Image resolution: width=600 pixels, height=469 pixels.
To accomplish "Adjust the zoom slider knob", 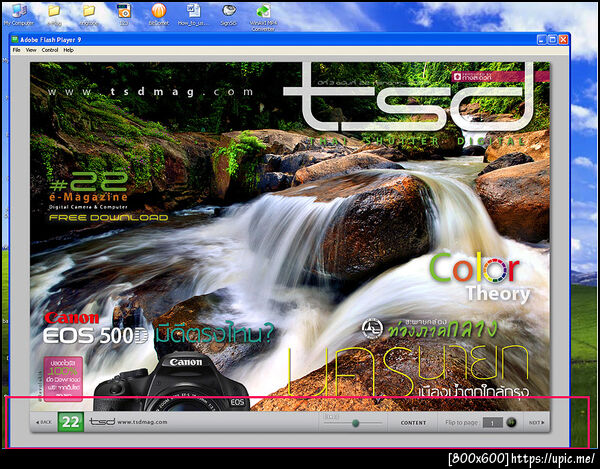I will coord(355,423).
